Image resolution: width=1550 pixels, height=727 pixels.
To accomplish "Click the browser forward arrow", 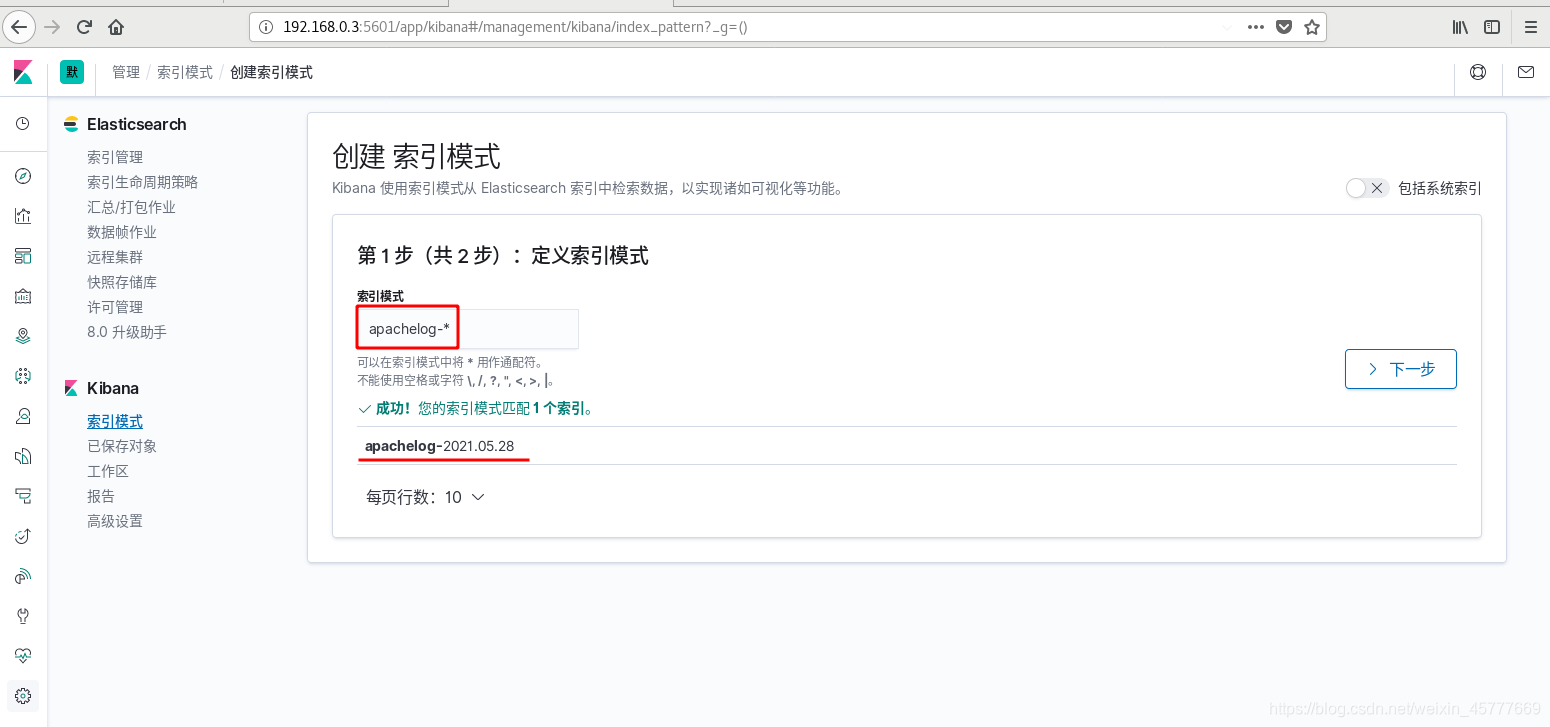I will pyautogui.click(x=52, y=27).
